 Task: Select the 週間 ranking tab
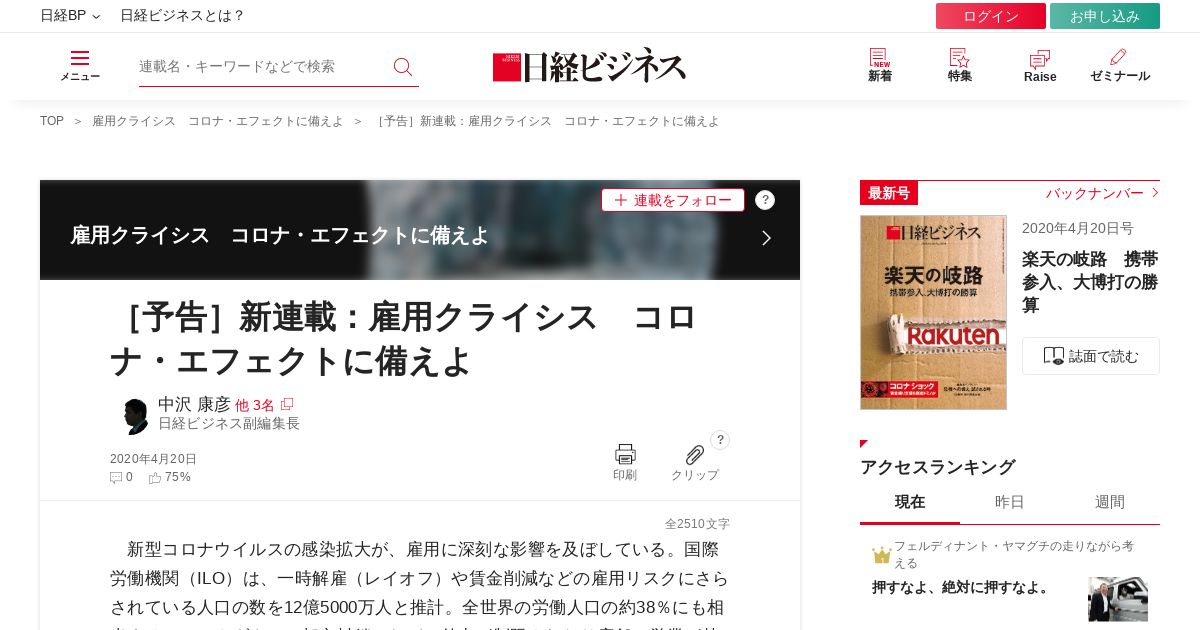(1110, 502)
